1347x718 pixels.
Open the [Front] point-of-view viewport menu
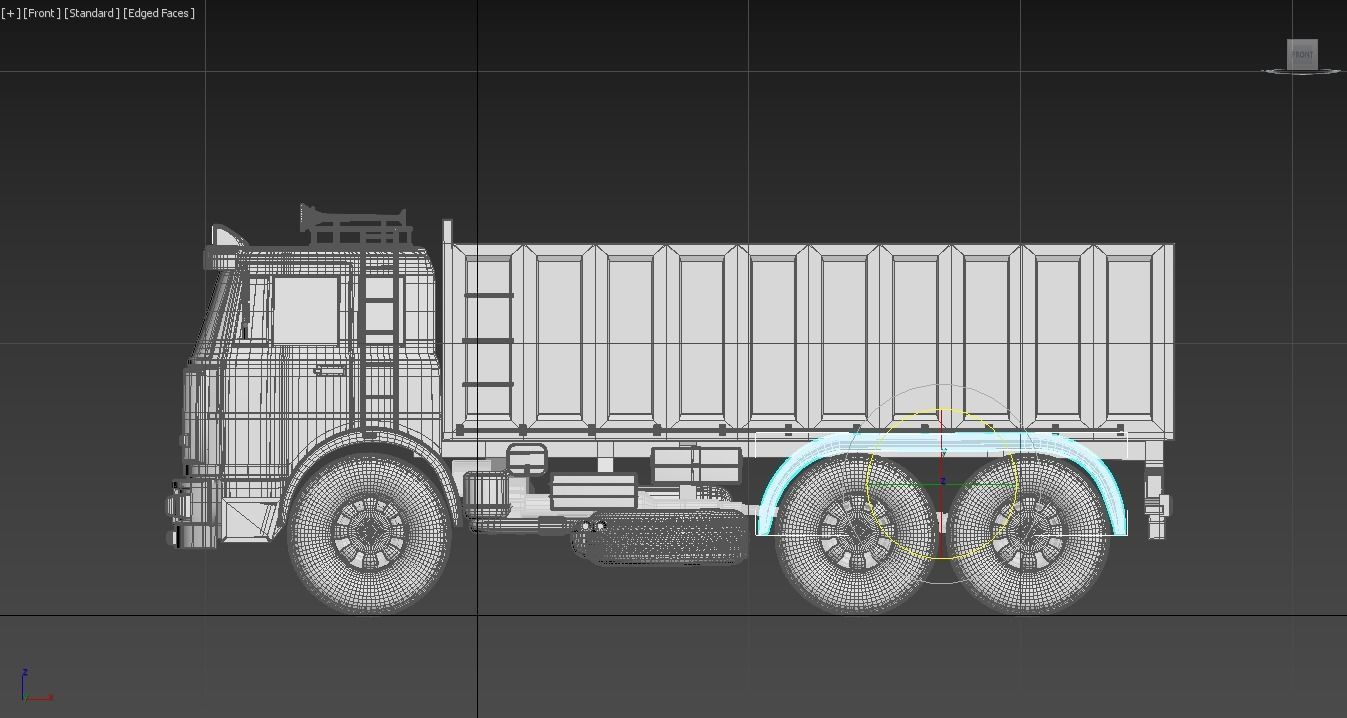pyautogui.click(x=41, y=13)
